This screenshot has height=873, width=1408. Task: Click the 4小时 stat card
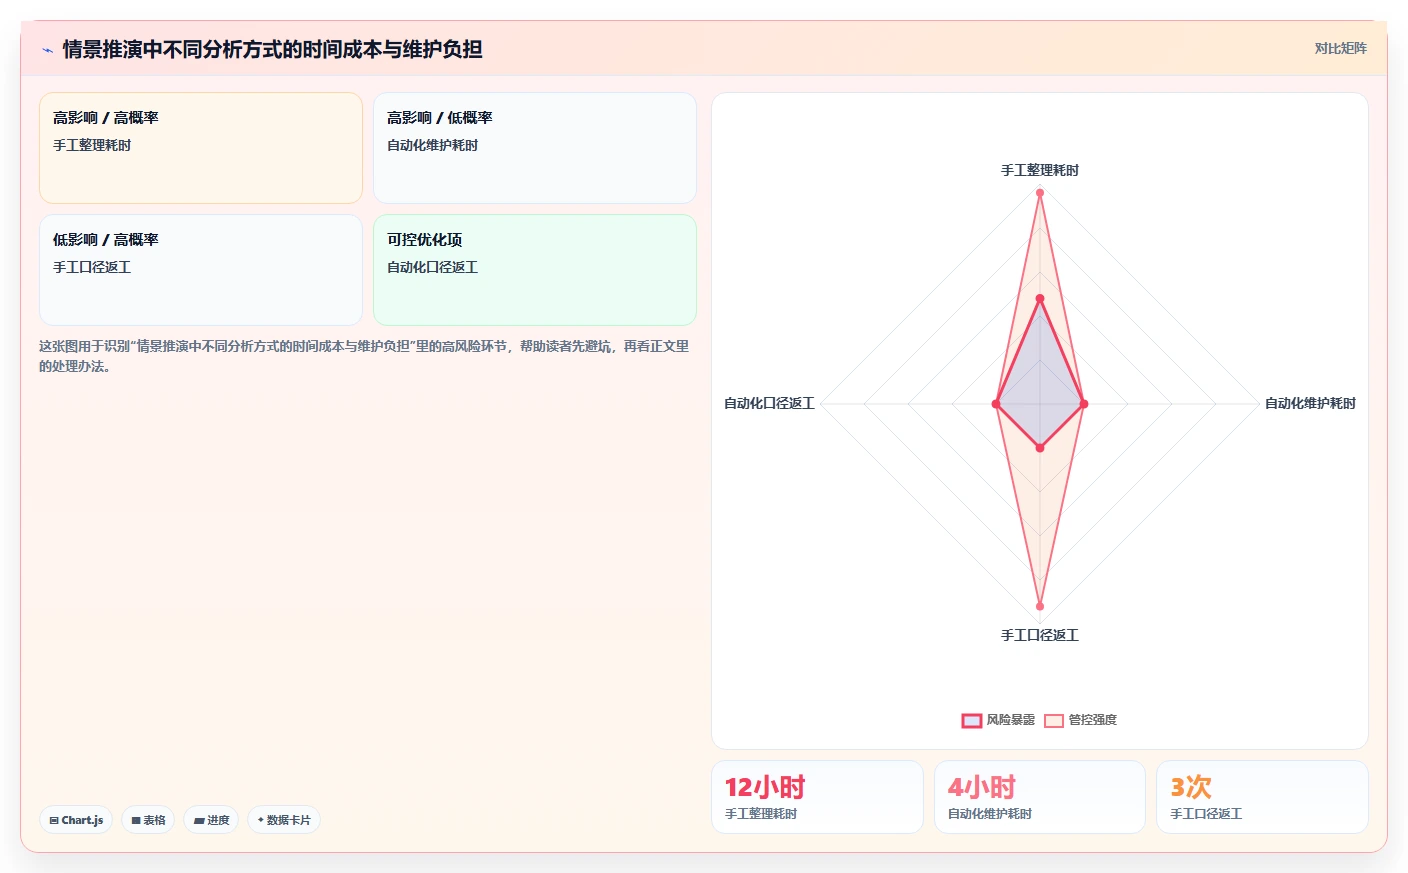point(1040,797)
